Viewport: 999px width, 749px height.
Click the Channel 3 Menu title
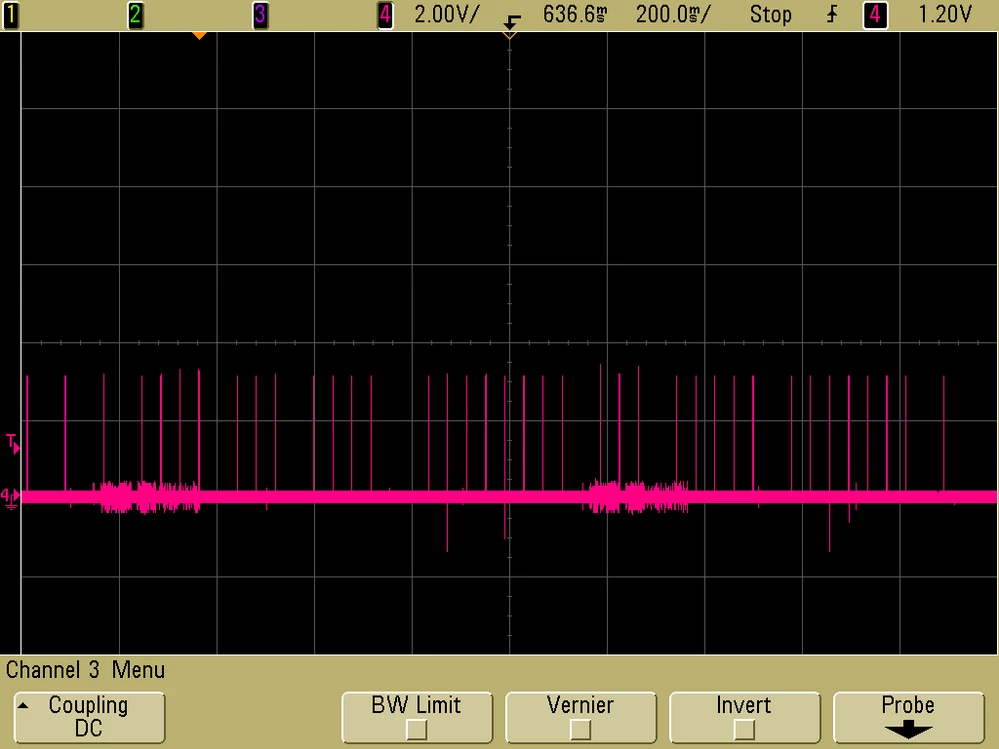coord(85,670)
